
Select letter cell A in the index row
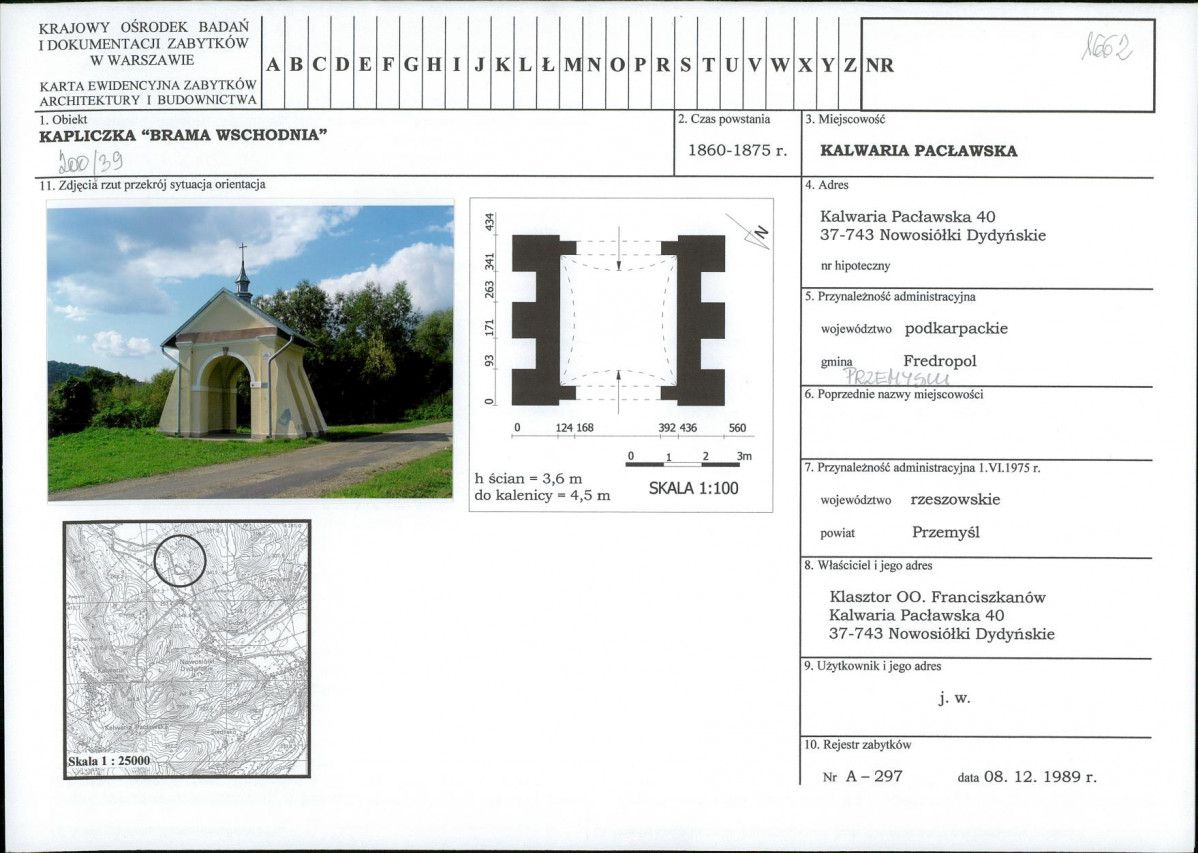coord(273,66)
